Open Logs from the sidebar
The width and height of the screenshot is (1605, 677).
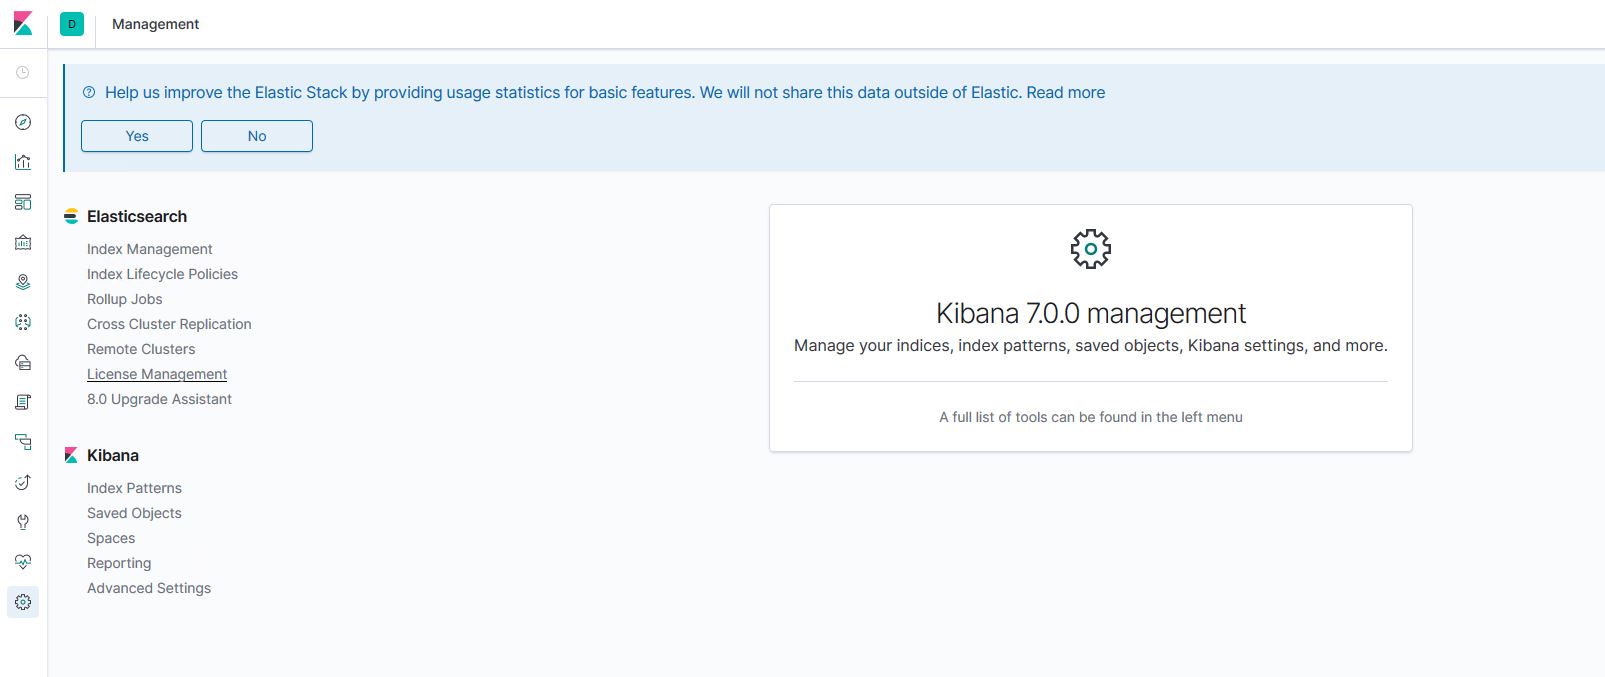[23, 402]
